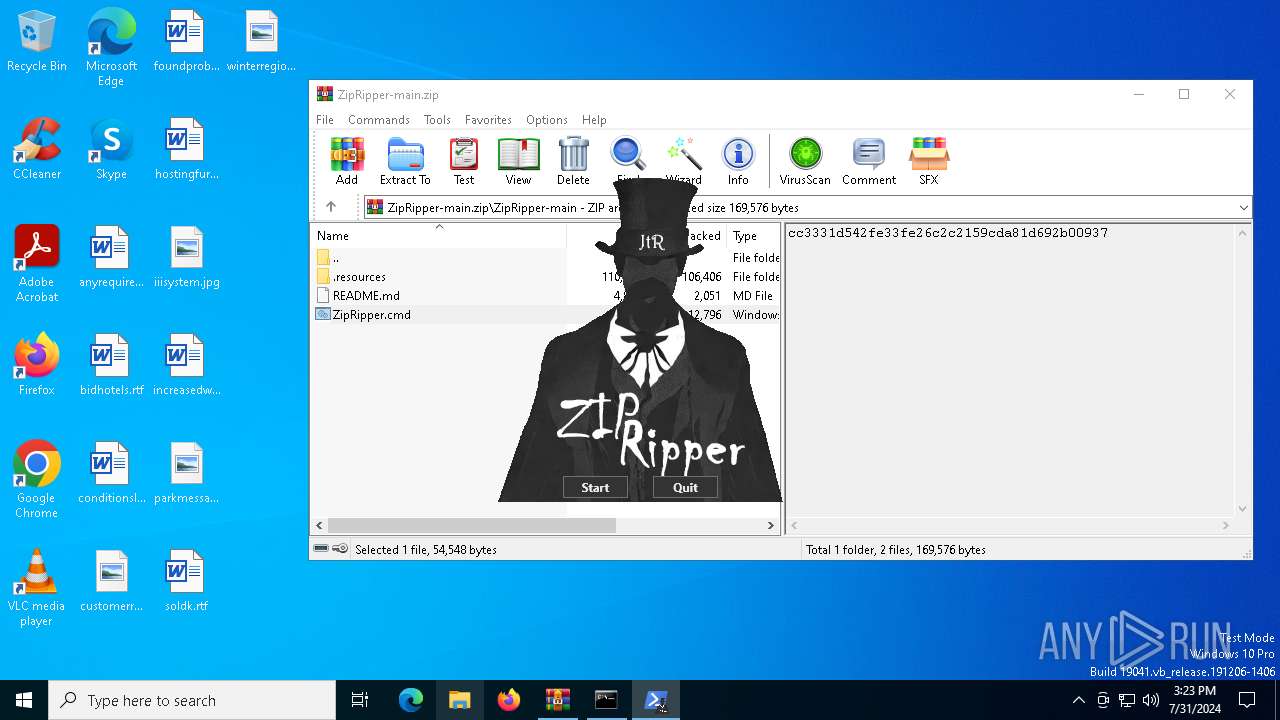
Task: Select bidhotels.rtf desktop file
Action: pos(111,366)
